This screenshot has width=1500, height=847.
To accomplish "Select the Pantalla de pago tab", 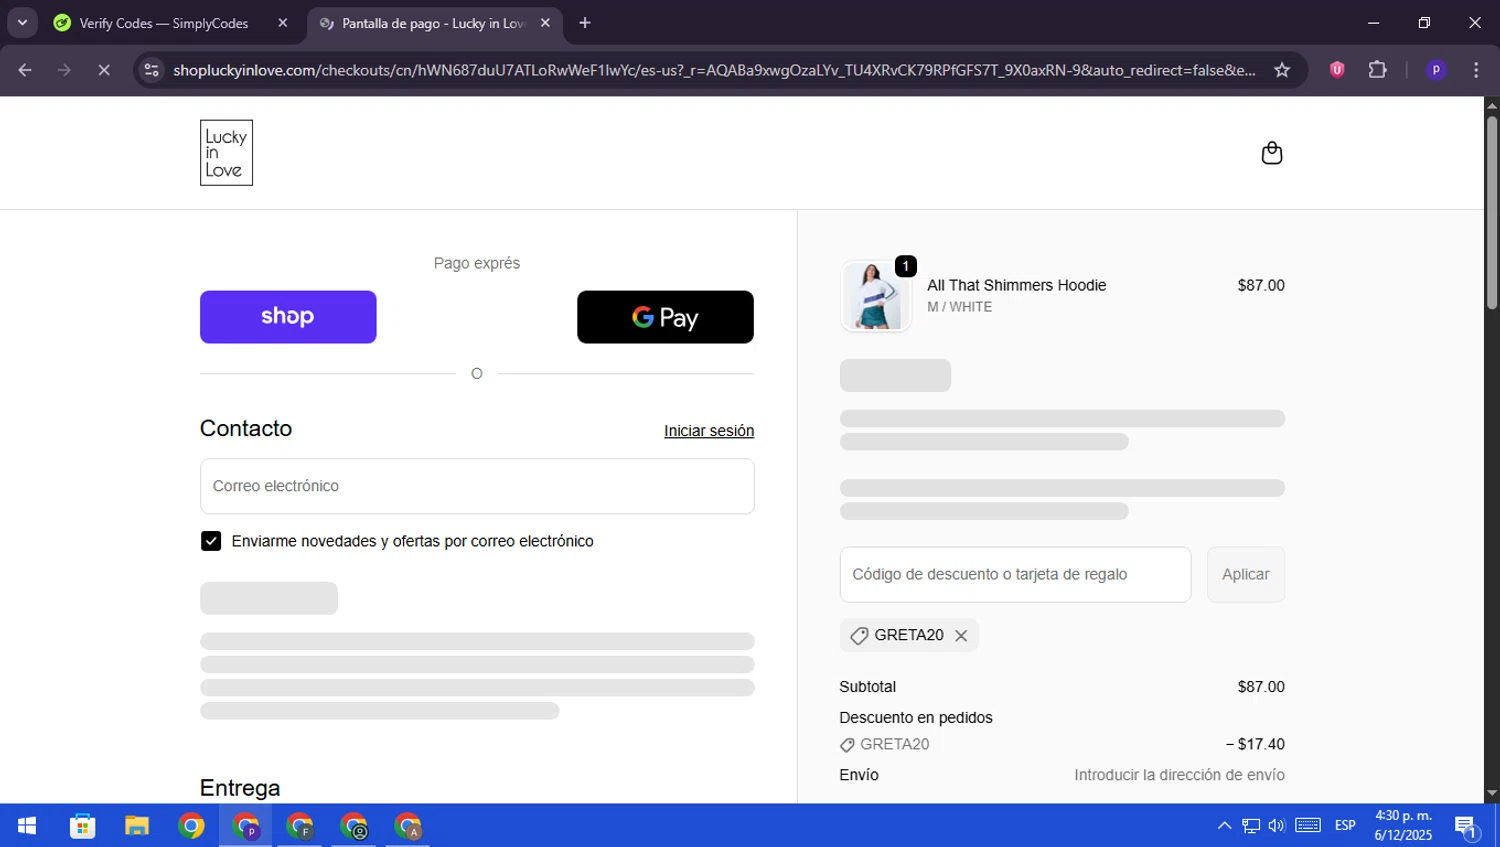I will pyautogui.click(x=433, y=23).
